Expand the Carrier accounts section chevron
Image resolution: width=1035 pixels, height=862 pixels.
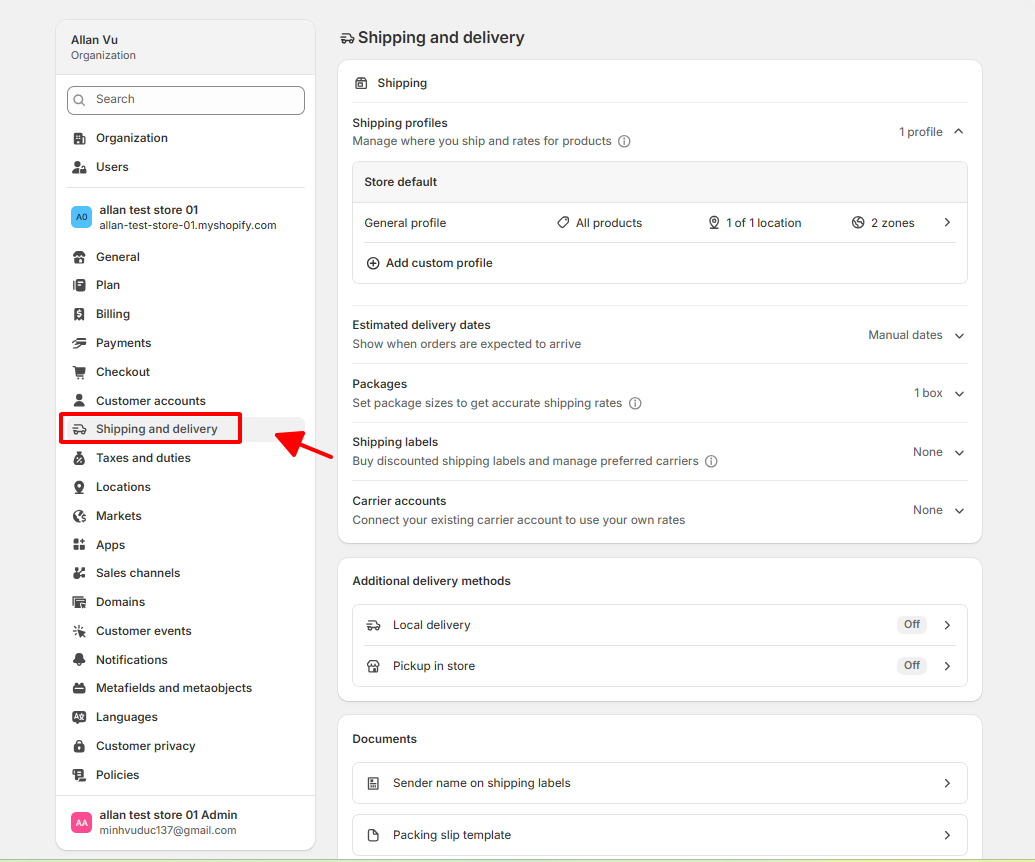pyautogui.click(x=959, y=511)
